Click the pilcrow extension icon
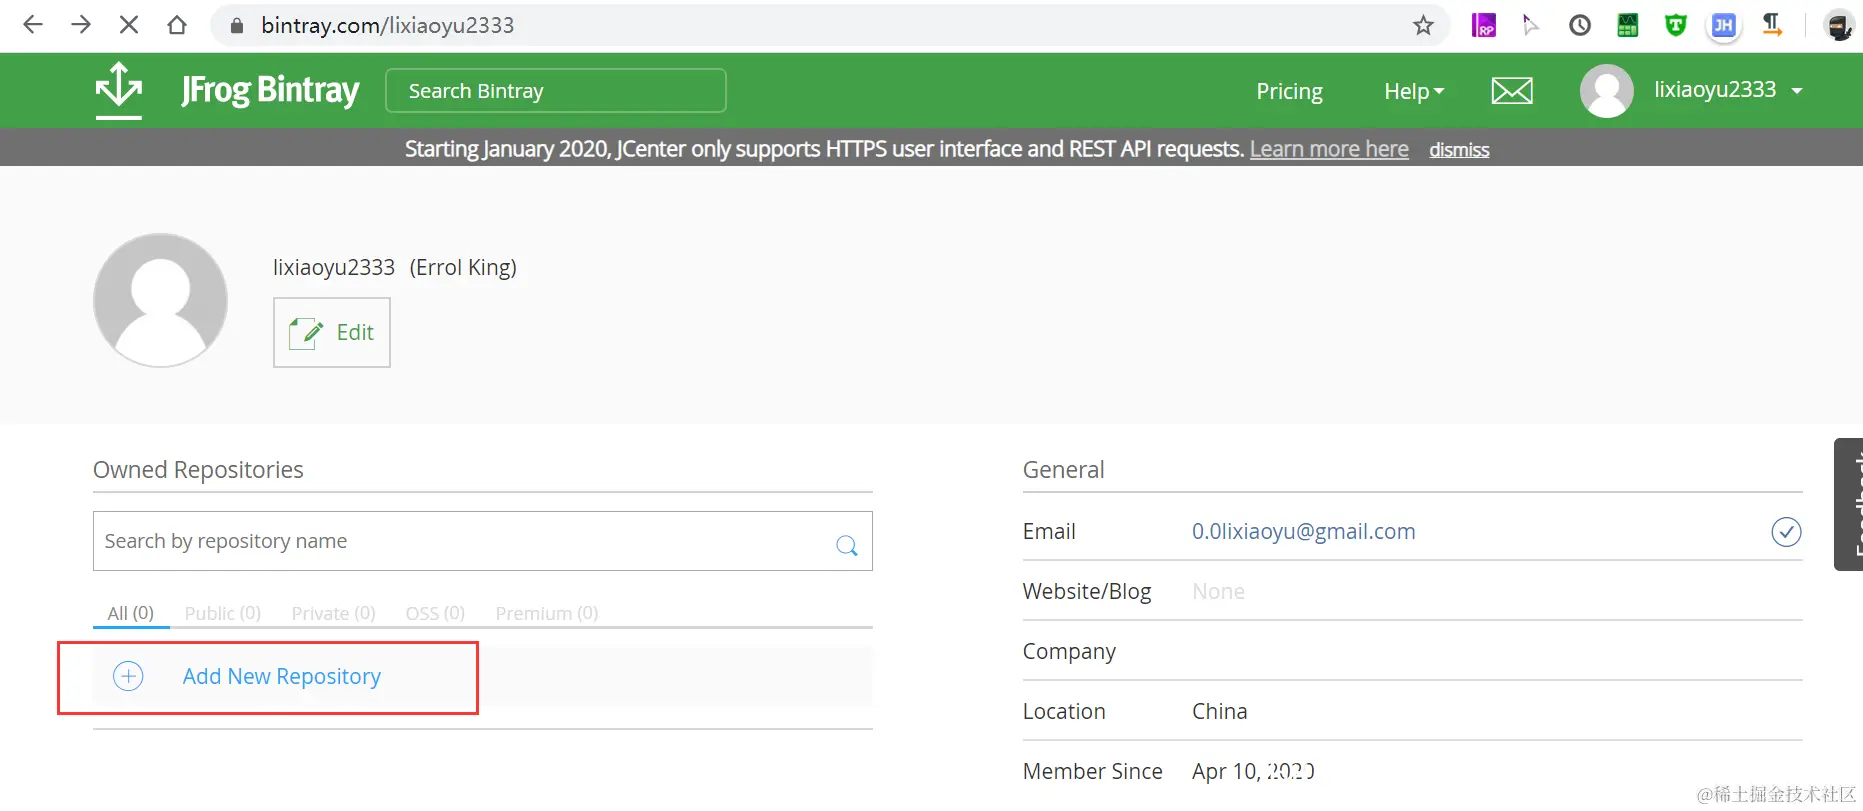 click(1771, 25)
